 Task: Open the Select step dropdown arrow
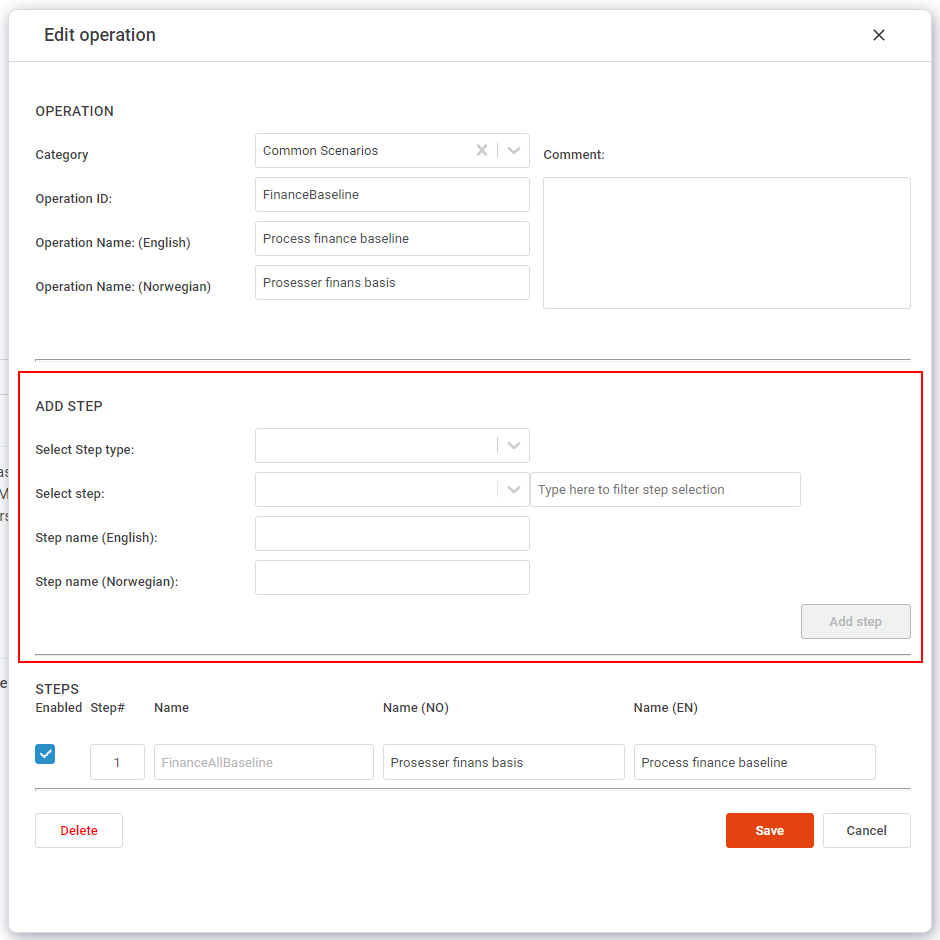point(513,489)
